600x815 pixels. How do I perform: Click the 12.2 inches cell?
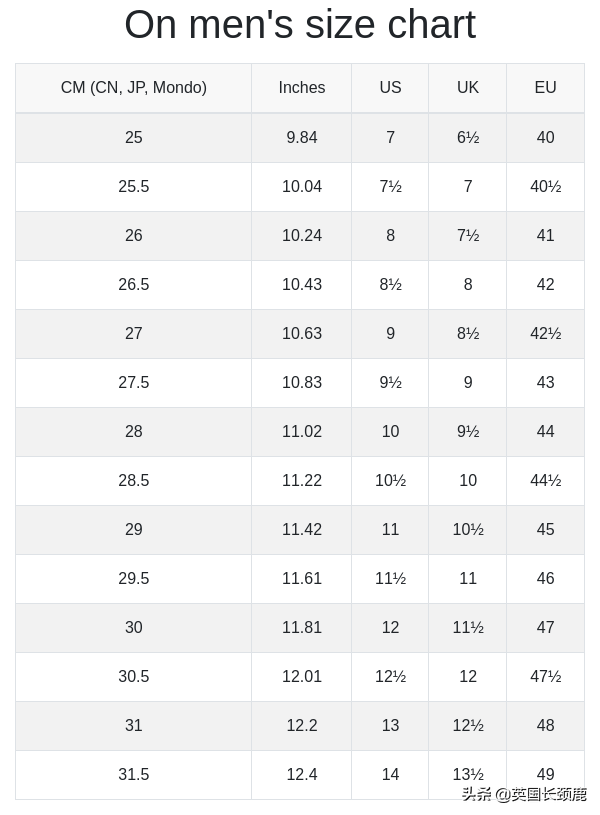click(x=302, y=726)
